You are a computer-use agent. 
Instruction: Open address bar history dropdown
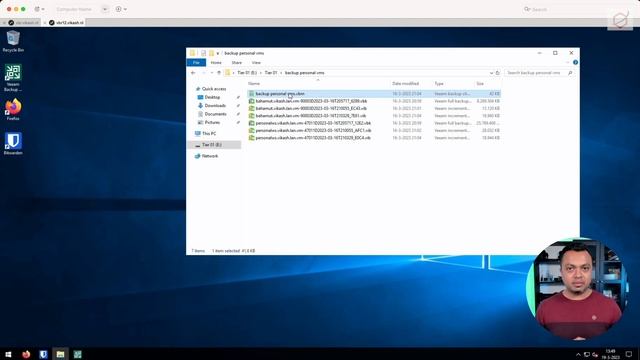click(491, 73)
